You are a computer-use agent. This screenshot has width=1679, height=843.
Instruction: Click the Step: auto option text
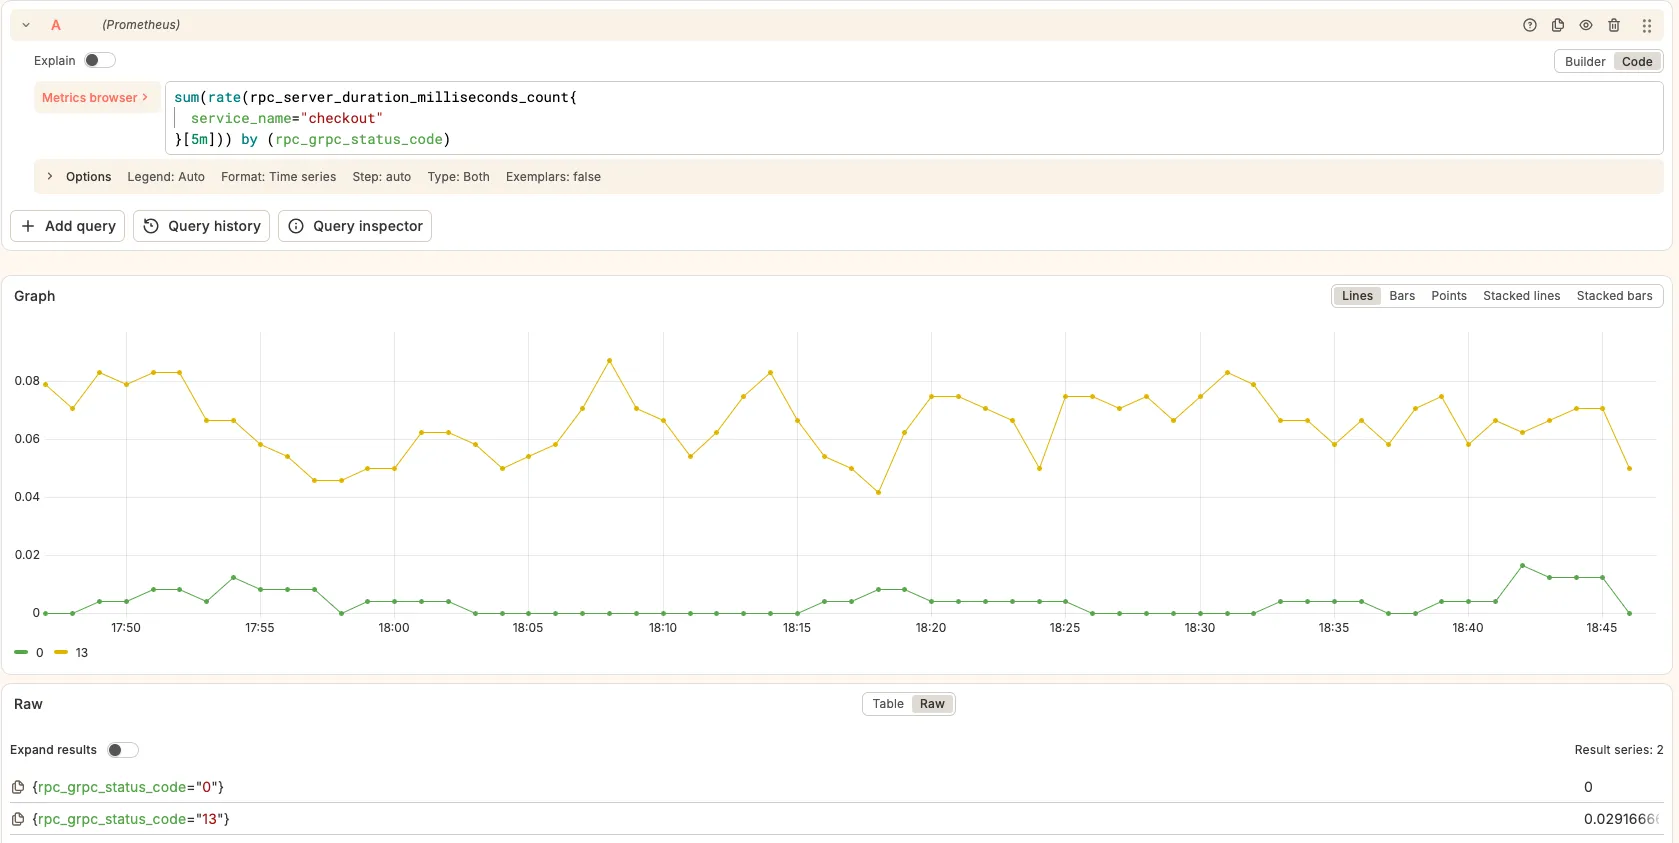pos(381,177)
